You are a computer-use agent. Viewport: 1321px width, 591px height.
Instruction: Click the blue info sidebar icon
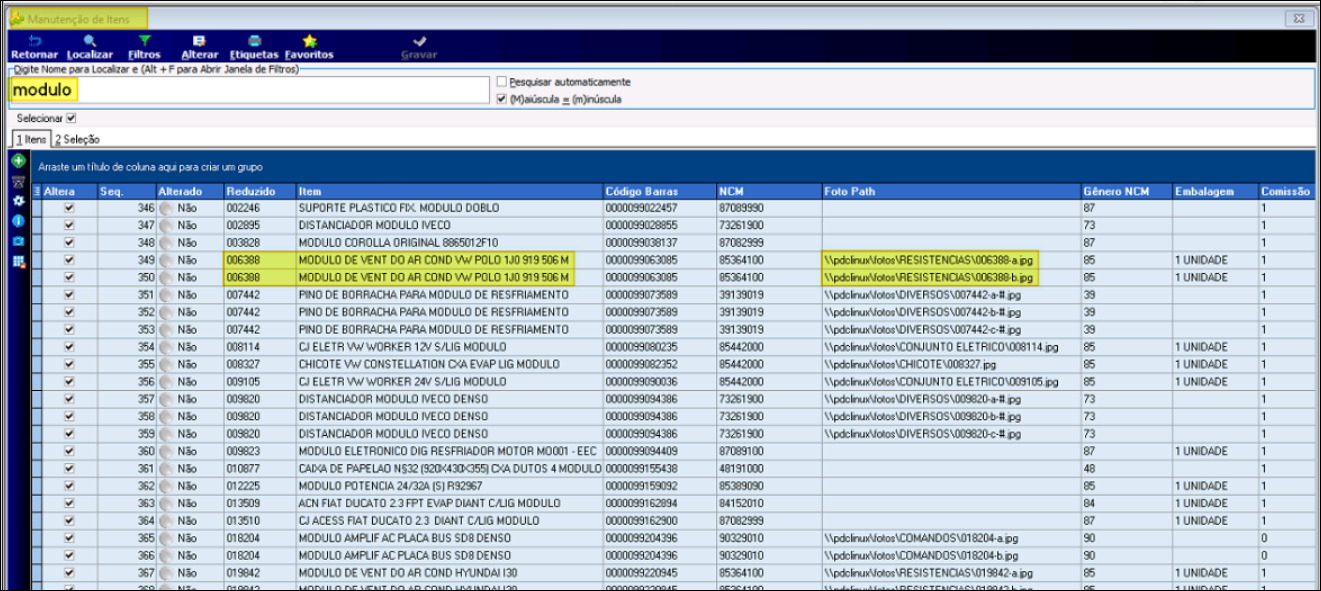tap(17, 221)
